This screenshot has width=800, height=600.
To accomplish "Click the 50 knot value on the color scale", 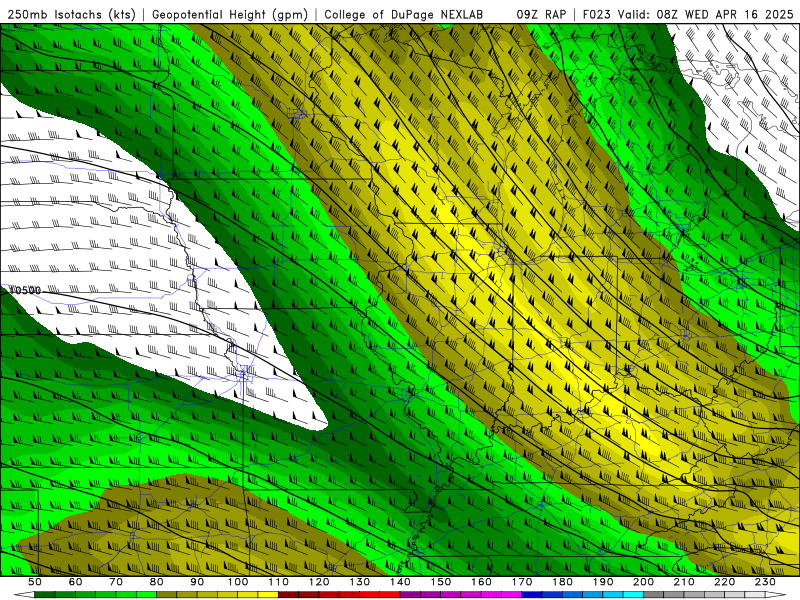I will pyautogui.click(x=35, y=582).
